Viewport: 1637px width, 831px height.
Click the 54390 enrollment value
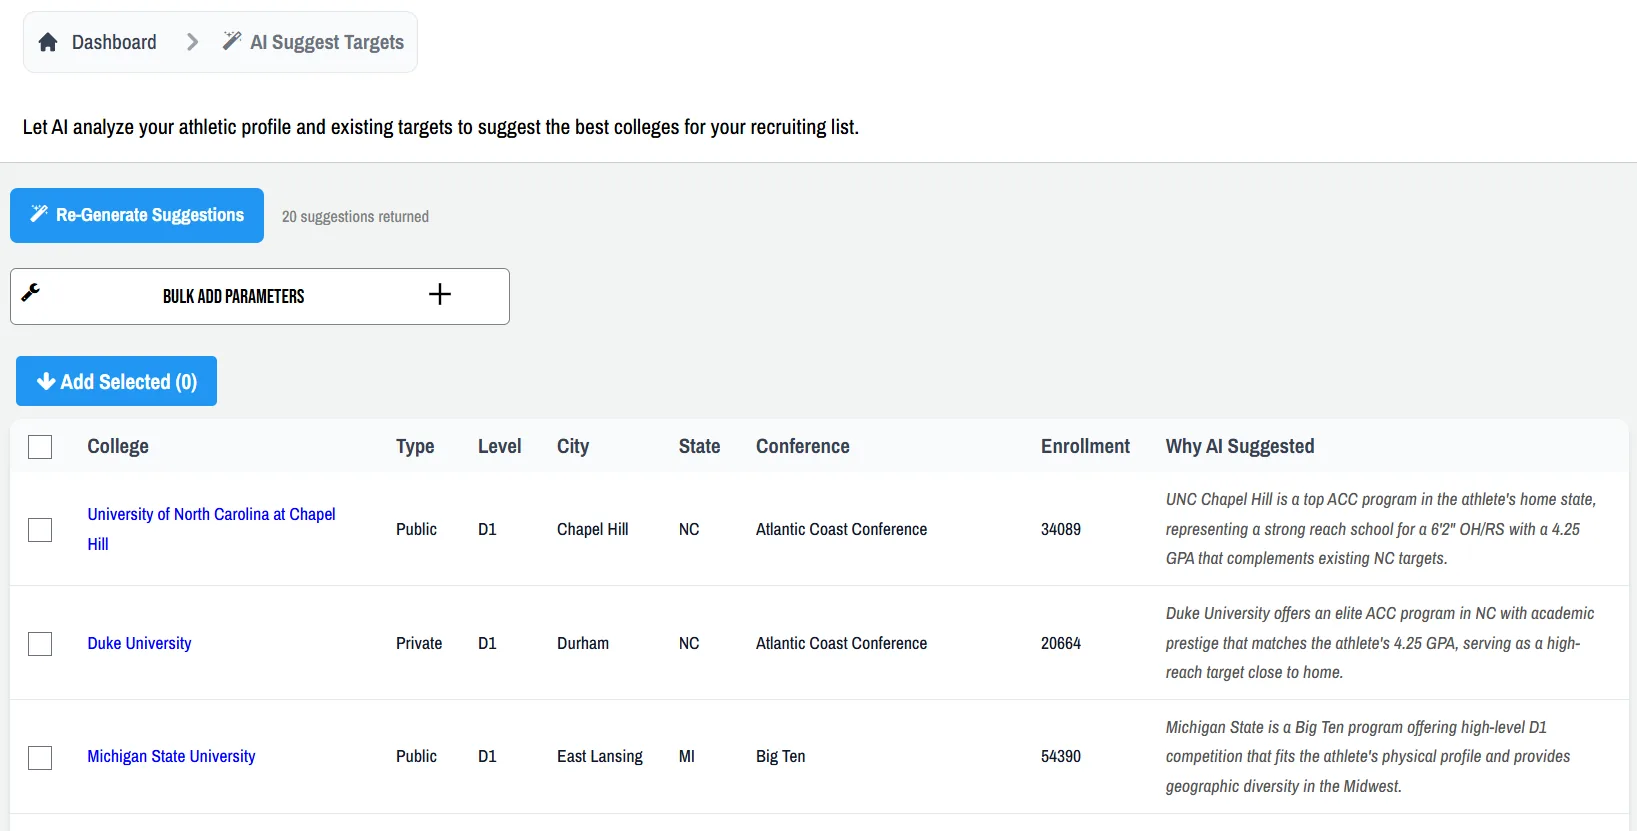[x=1061, y=756]
